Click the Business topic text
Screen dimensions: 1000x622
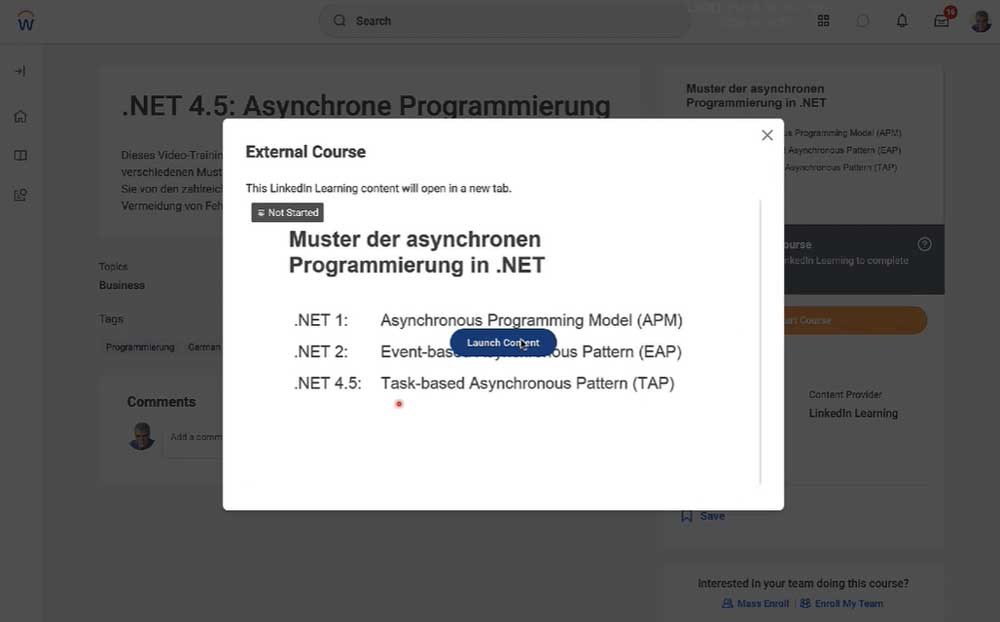122,285
